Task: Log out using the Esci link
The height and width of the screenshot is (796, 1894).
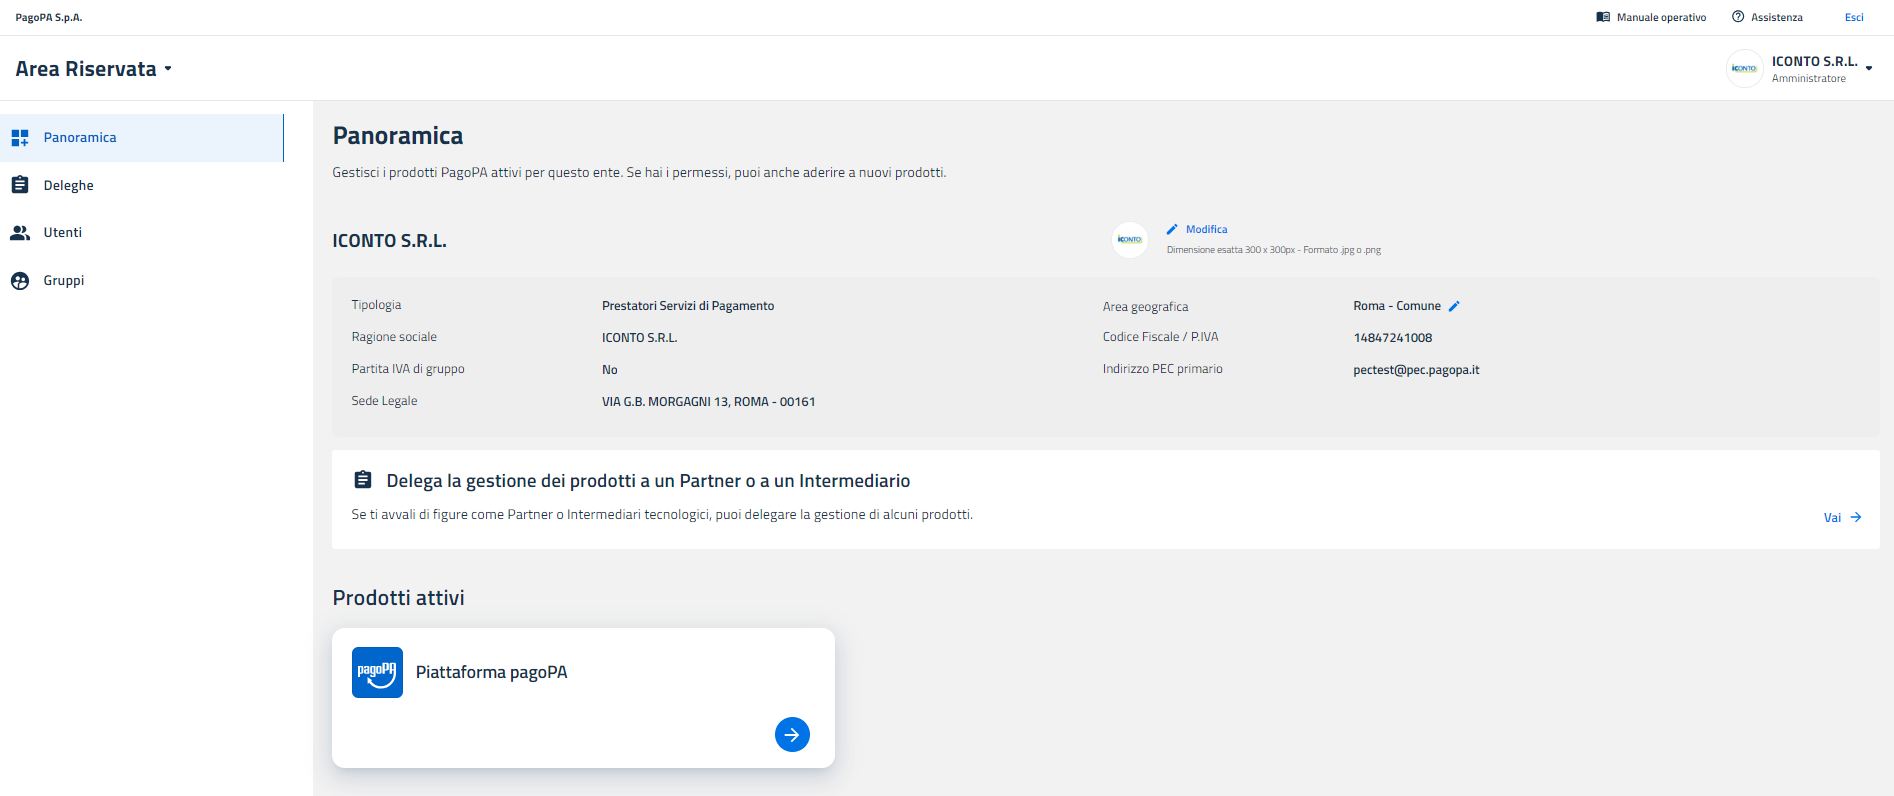Action: click(x=1854, y=17)
